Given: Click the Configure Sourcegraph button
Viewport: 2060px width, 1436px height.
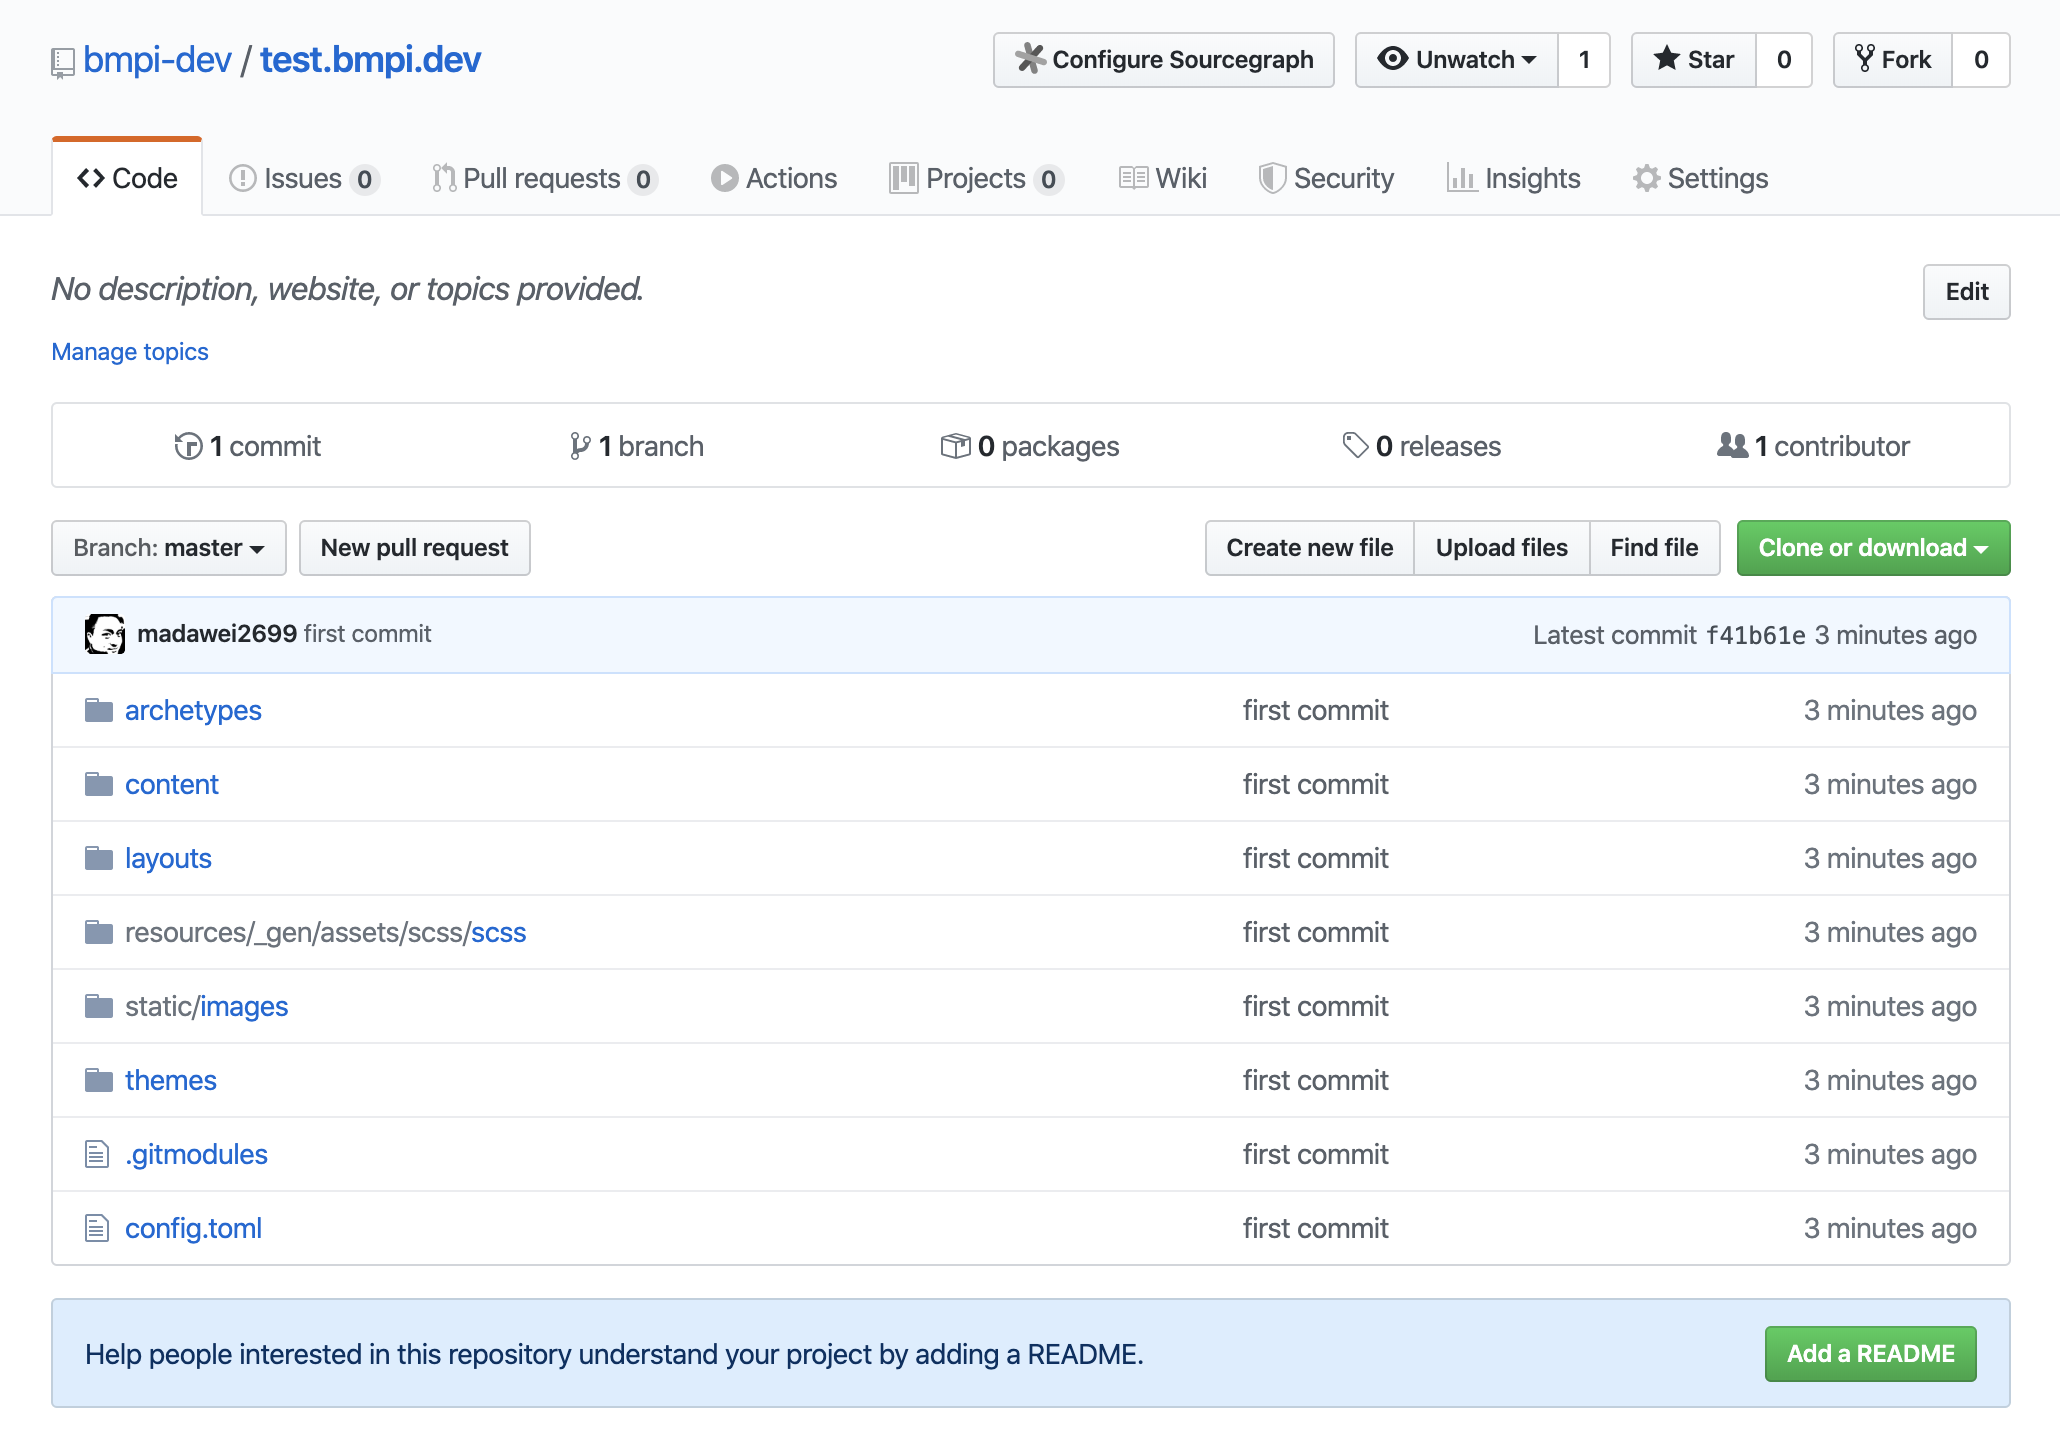Looking at the screenshot, I should click(x=1164, y=60).
